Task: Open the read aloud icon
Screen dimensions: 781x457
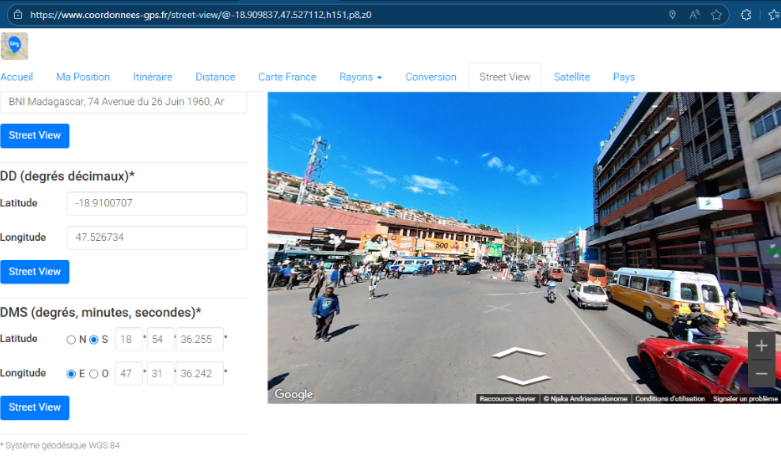Action: pos(694,15)
